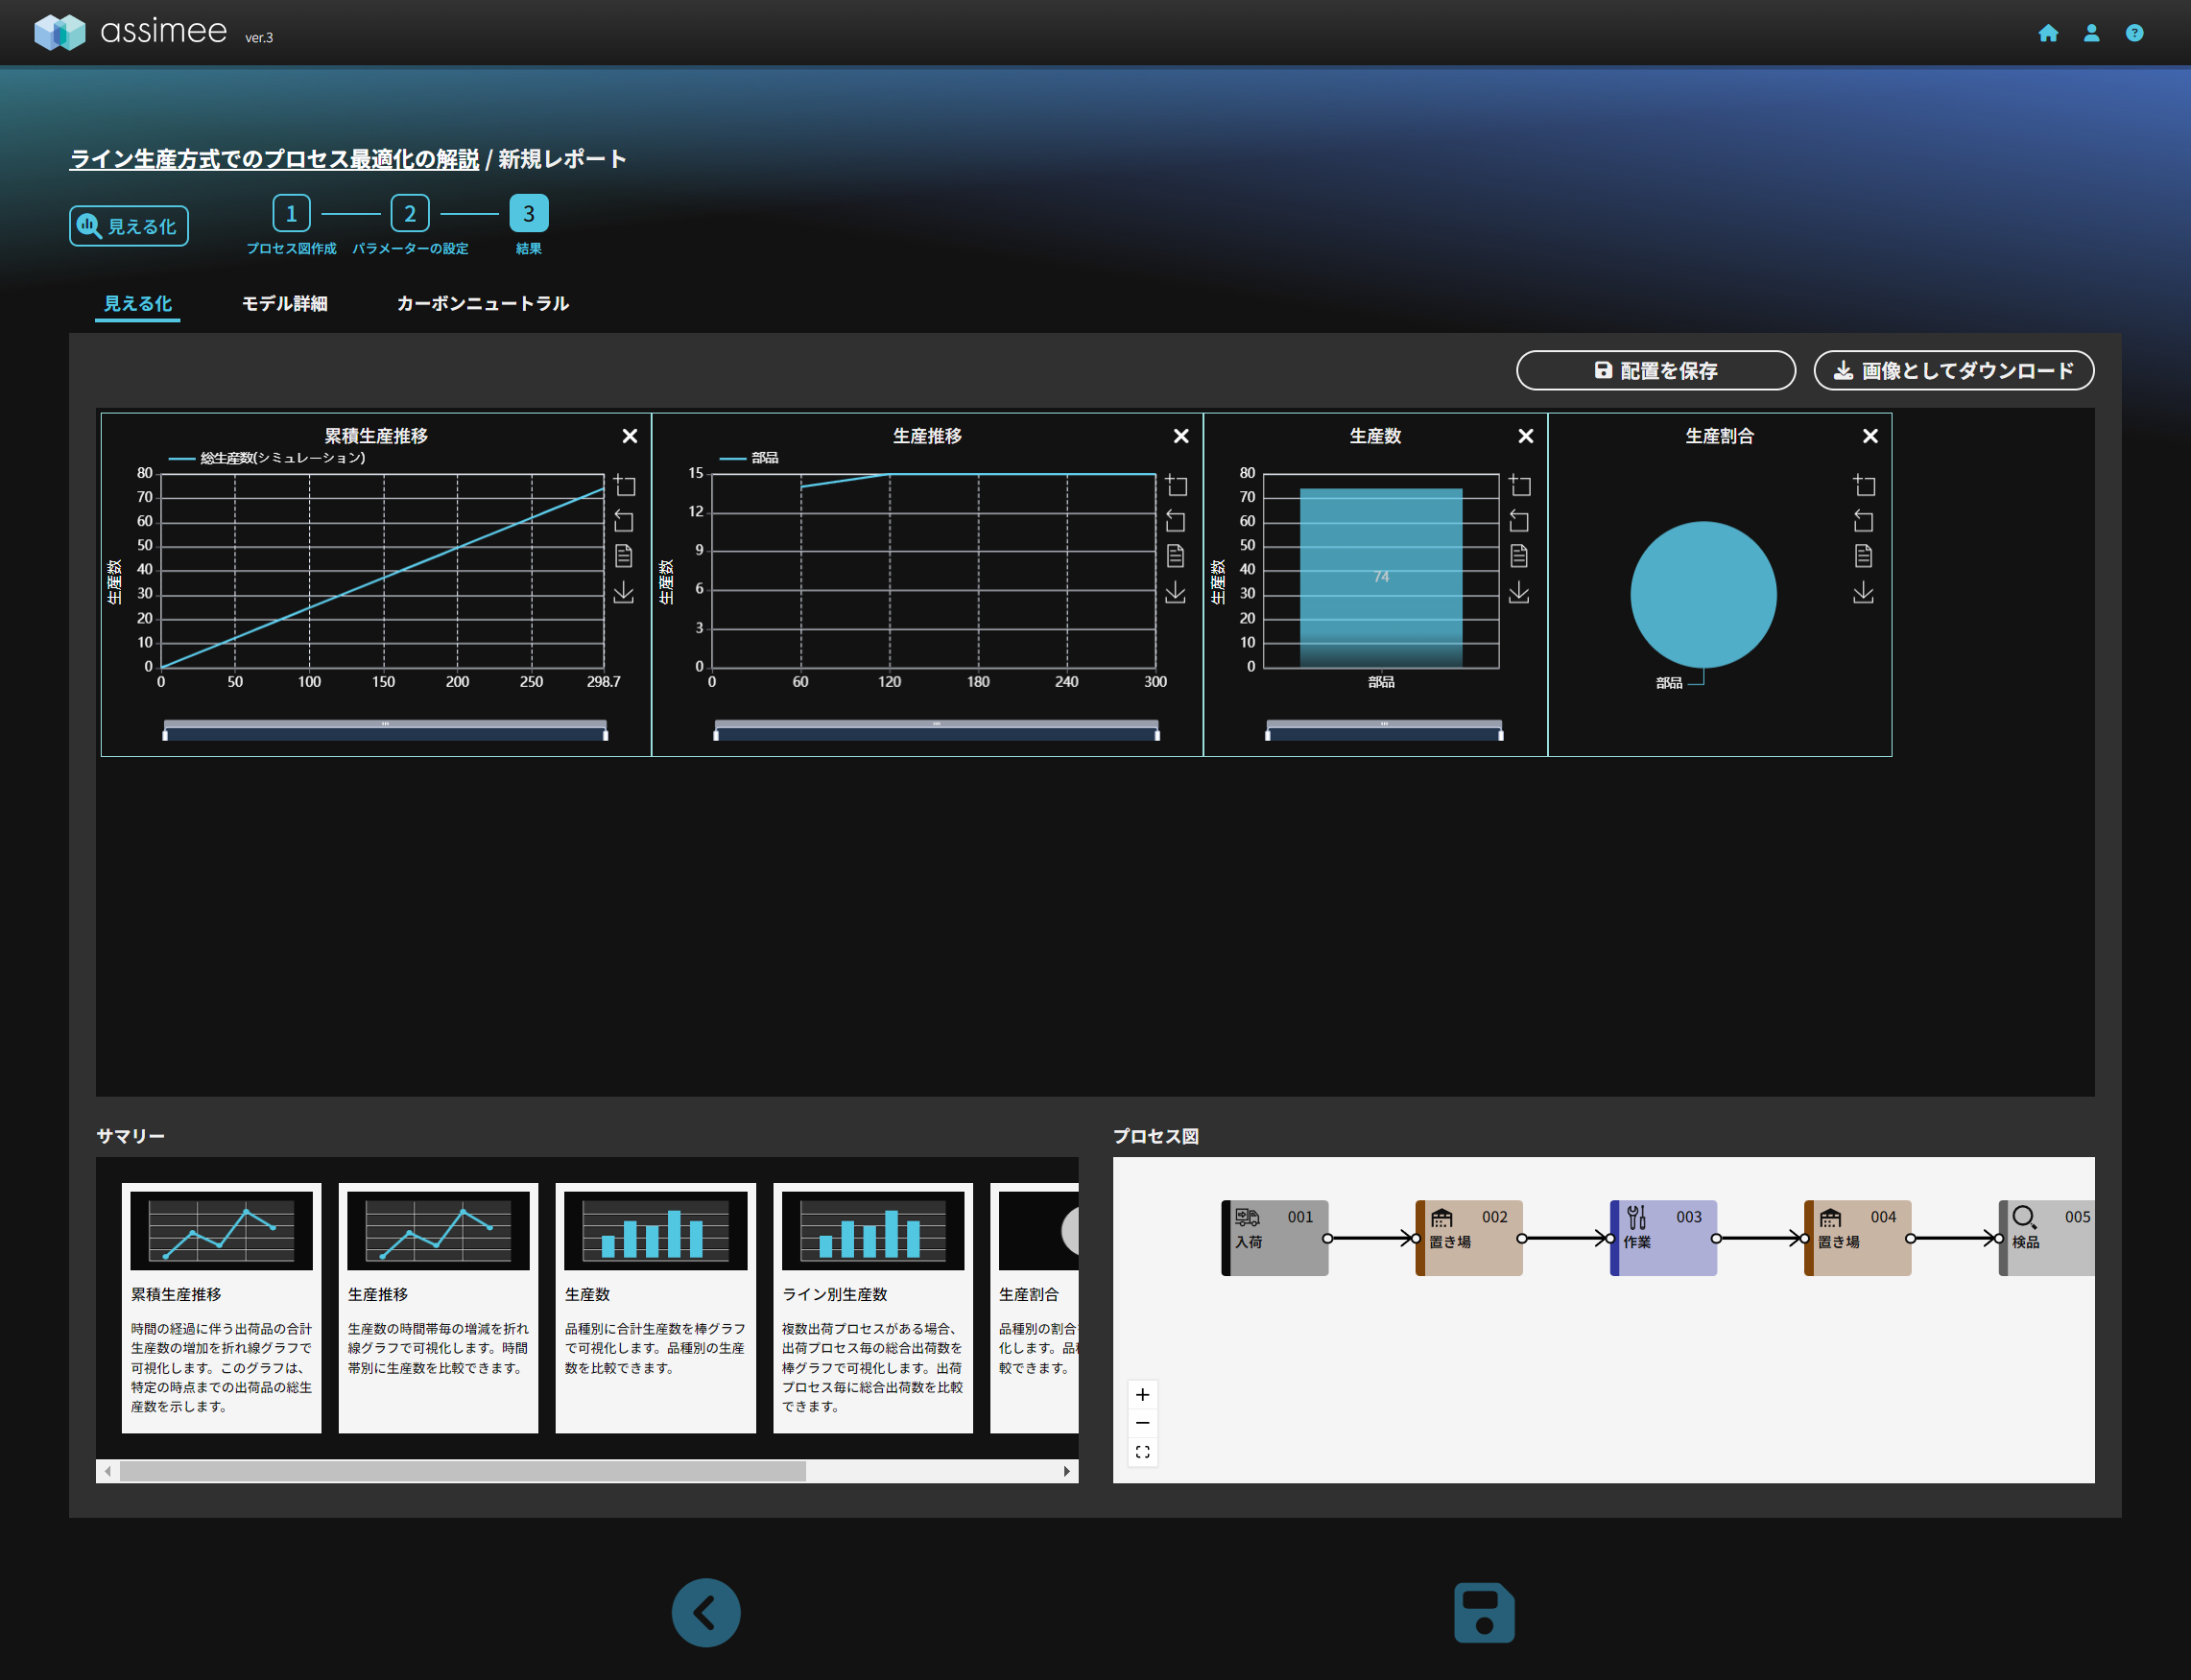Image resolution: width=2191 pixels, height=1680 pixels.
Task: Switch to the モデル詳細 tab
Action: click(x=284, y=303)
